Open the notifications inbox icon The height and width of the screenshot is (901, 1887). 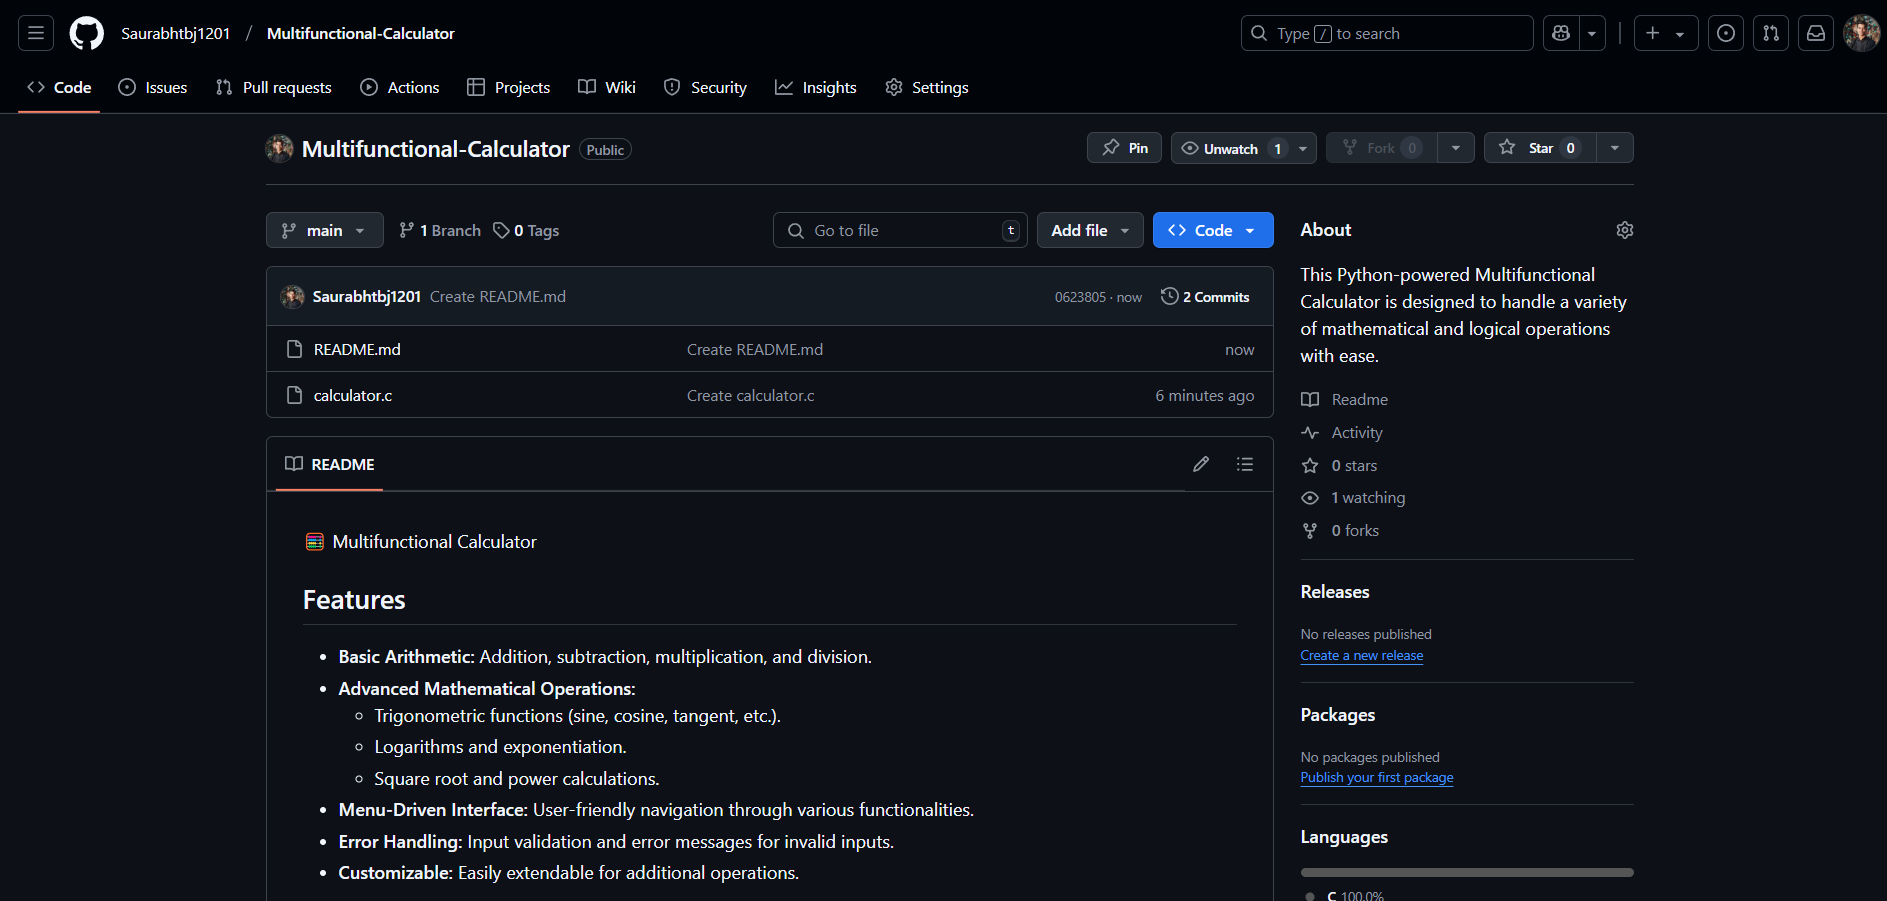coord(1816,33)
